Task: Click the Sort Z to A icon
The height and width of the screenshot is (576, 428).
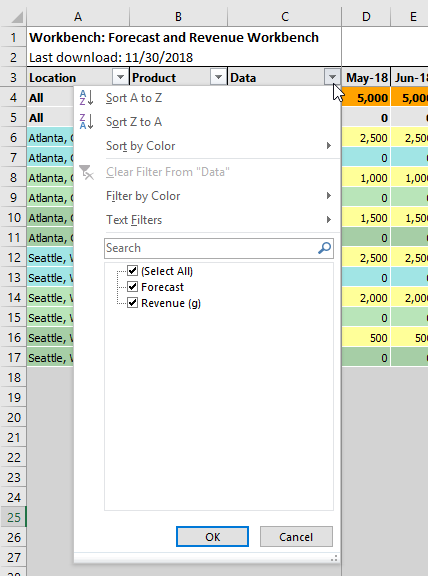Action: pyautogui.click(x=87, y=122)
